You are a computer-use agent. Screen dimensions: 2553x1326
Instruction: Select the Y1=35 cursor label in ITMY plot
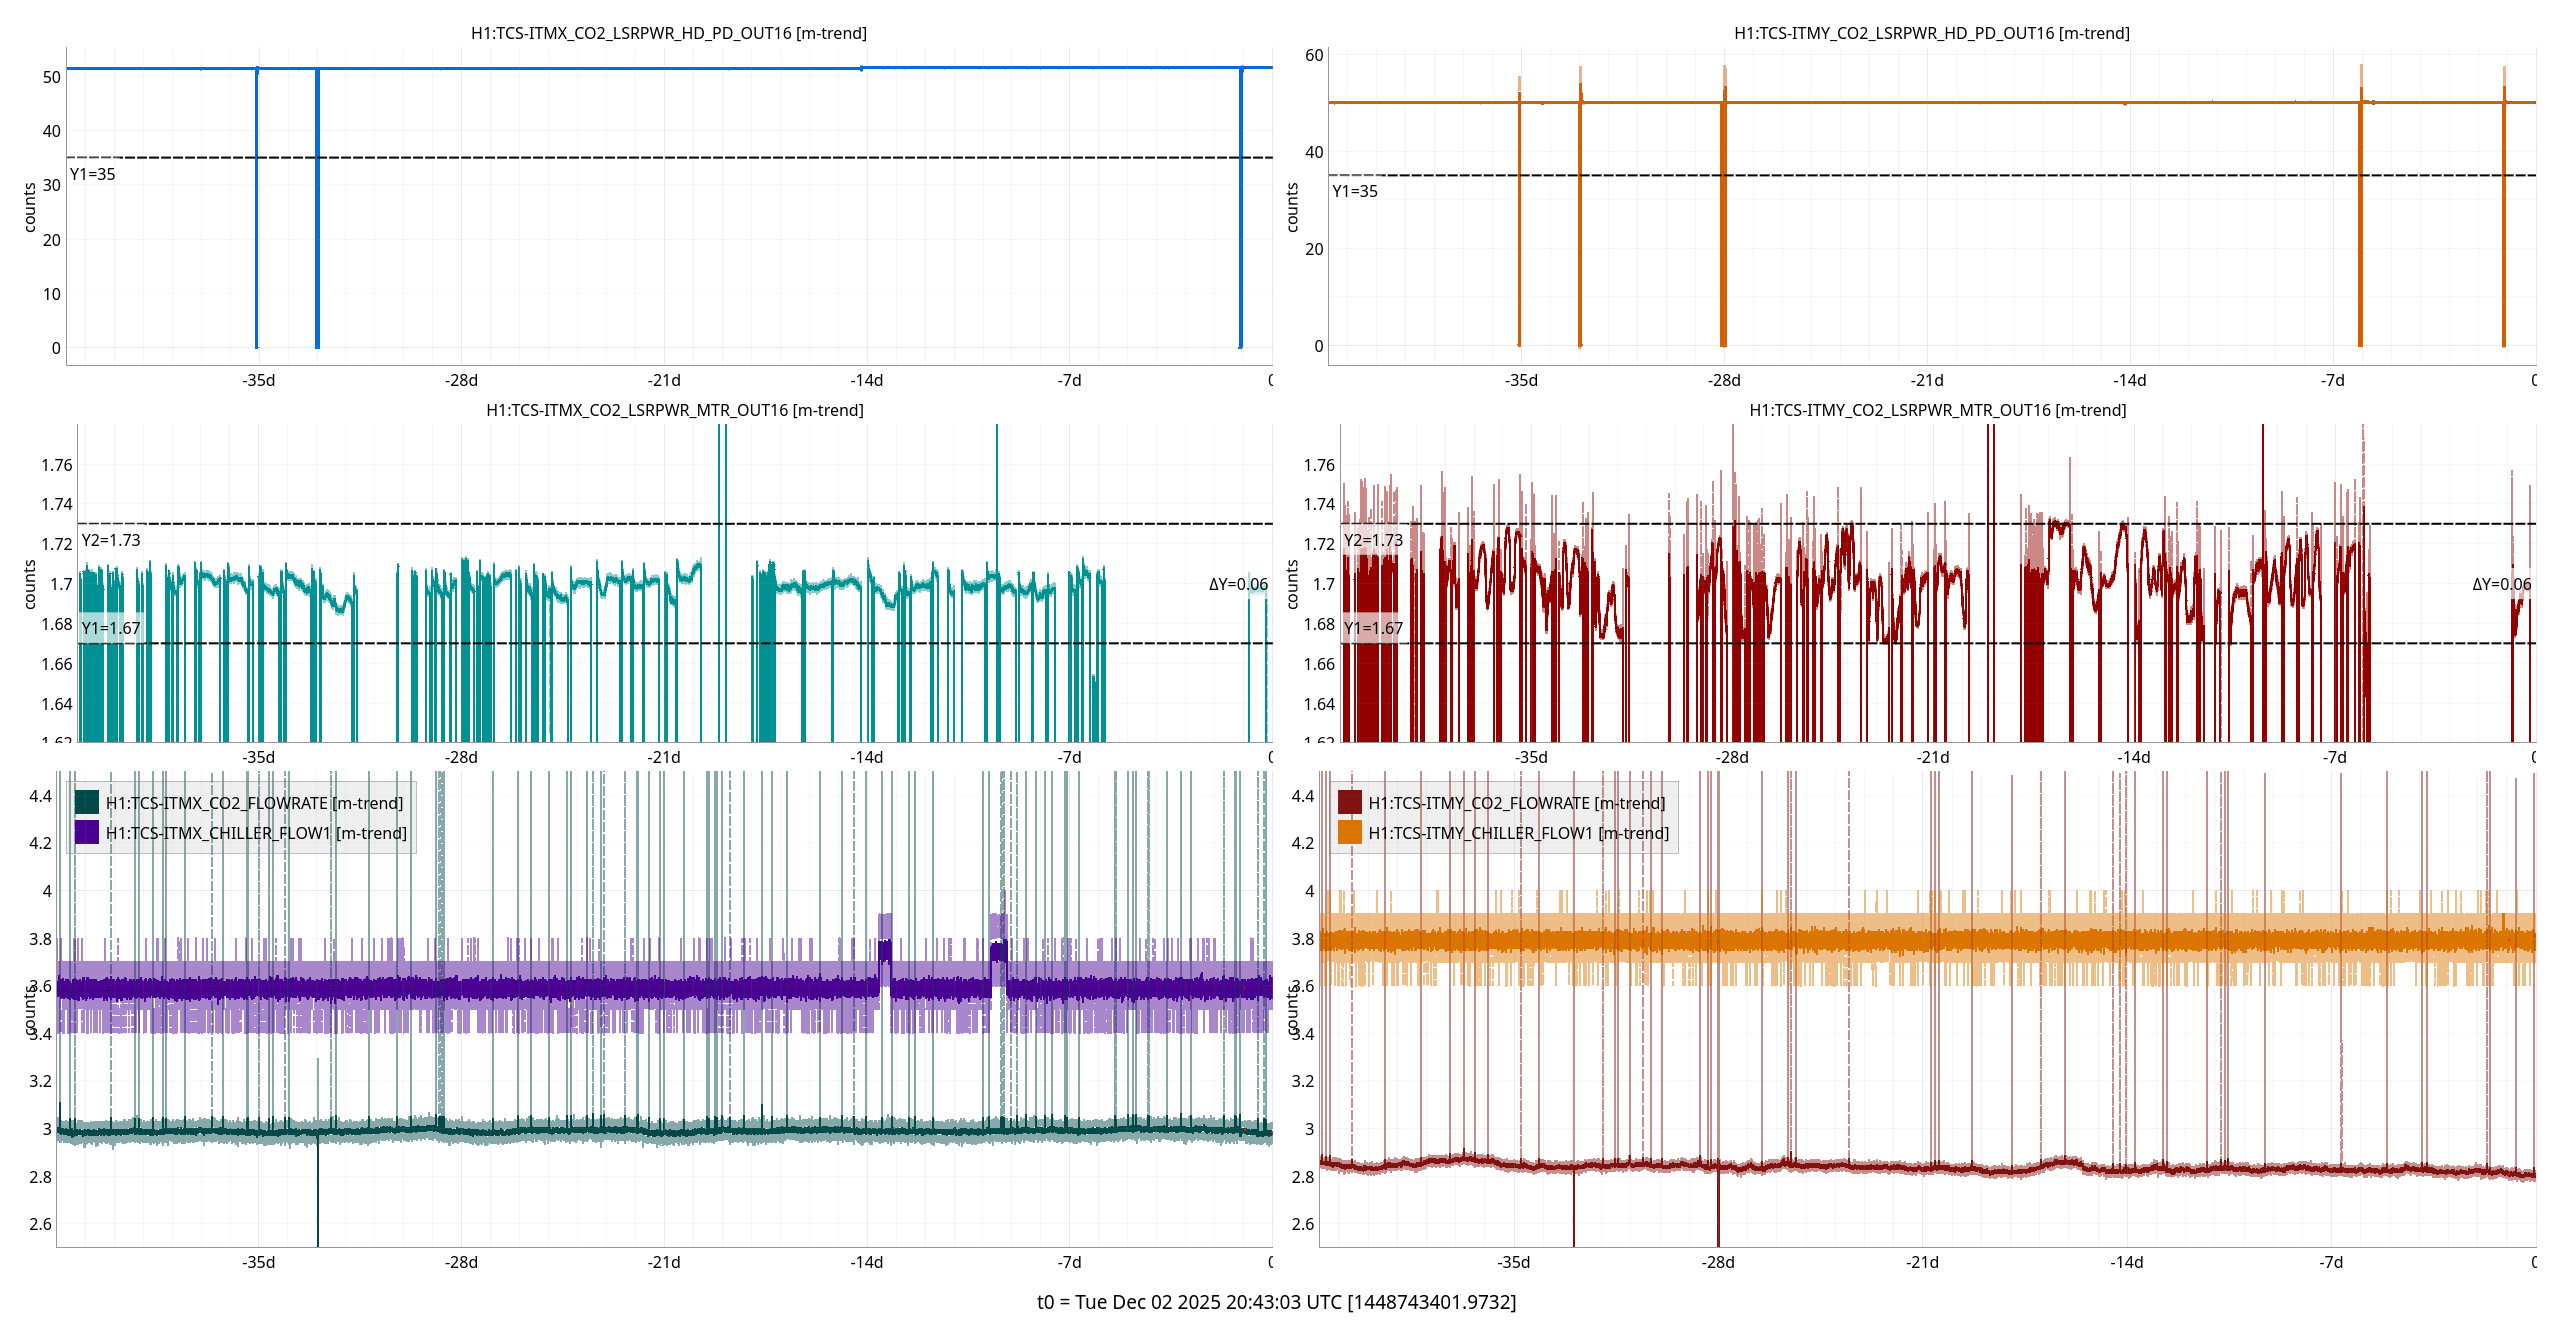click(x=1354, y=191)
